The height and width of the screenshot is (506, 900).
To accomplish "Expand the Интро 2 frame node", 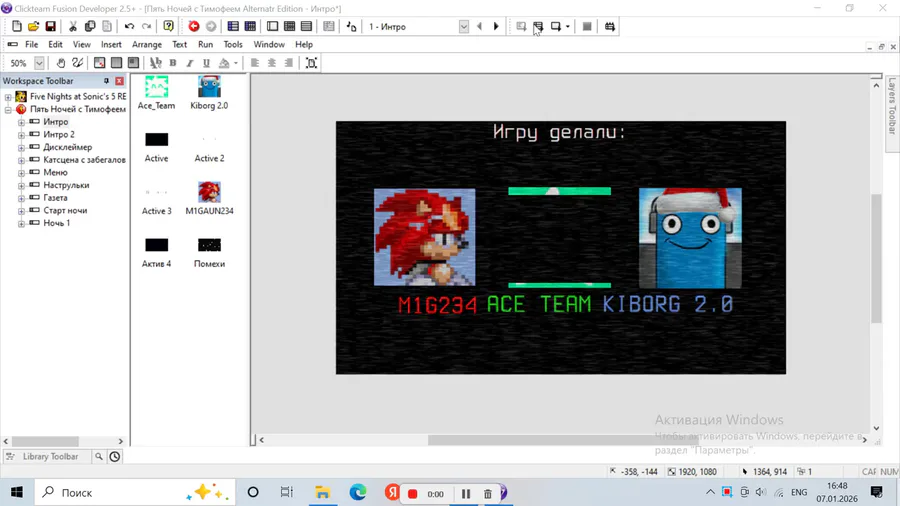I will (21, 135).
